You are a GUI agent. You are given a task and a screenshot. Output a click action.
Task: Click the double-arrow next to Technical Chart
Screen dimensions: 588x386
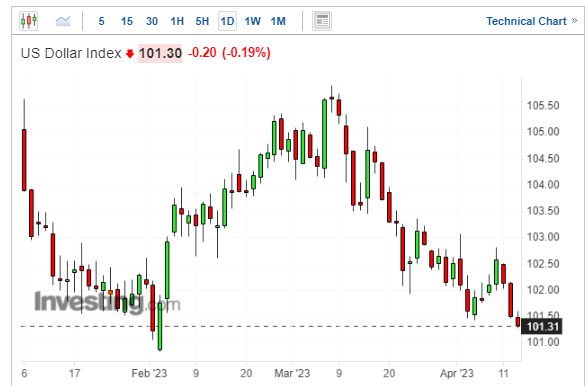point(574,21)
